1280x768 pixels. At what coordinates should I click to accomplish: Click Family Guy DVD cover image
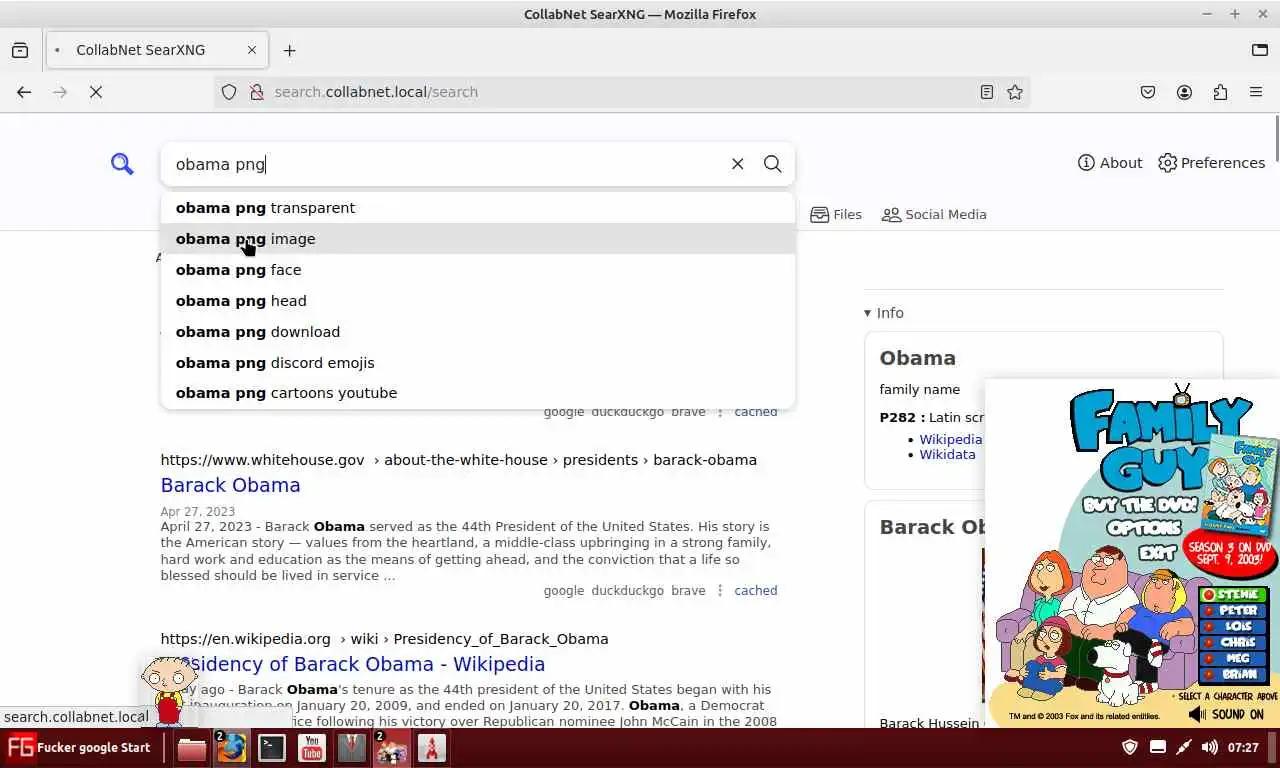pos(1240,483)
